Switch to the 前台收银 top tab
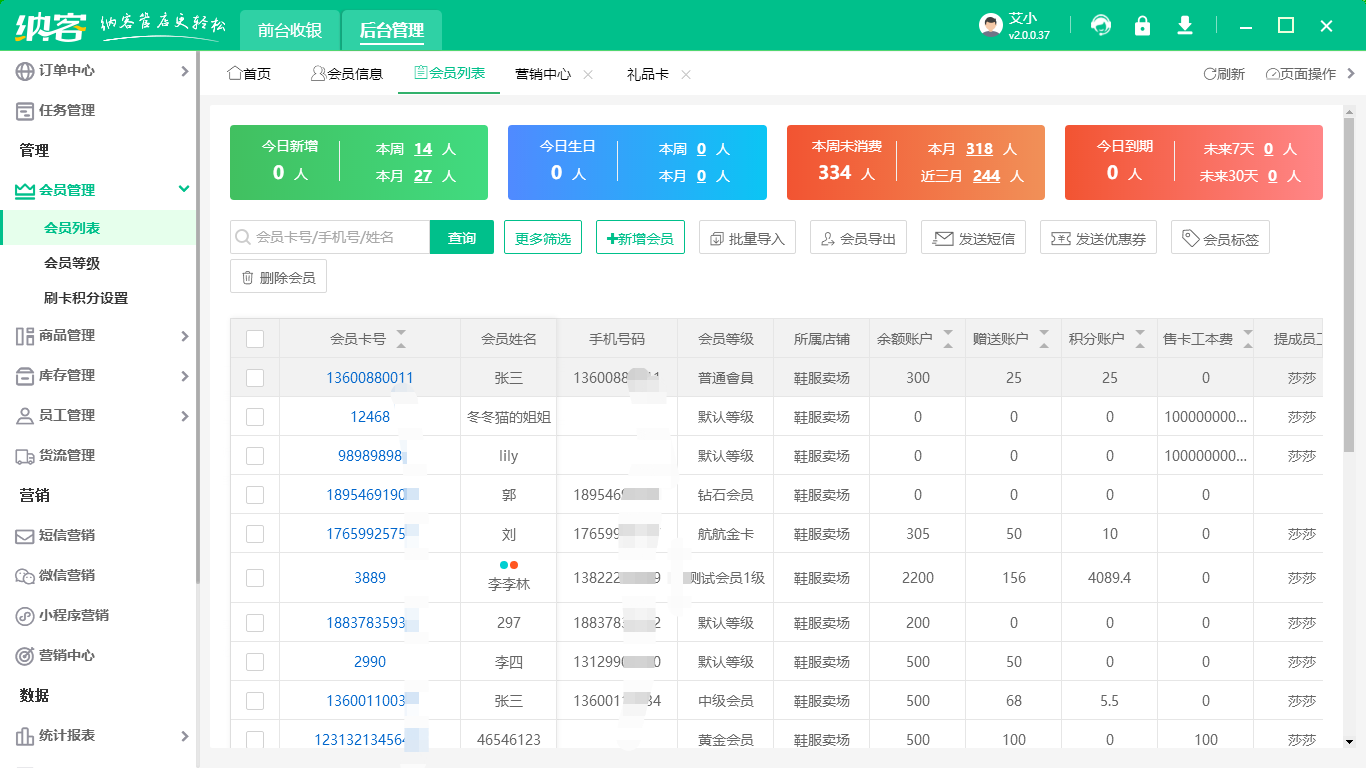The image size is (1366, 768). (x=290, y=30)
